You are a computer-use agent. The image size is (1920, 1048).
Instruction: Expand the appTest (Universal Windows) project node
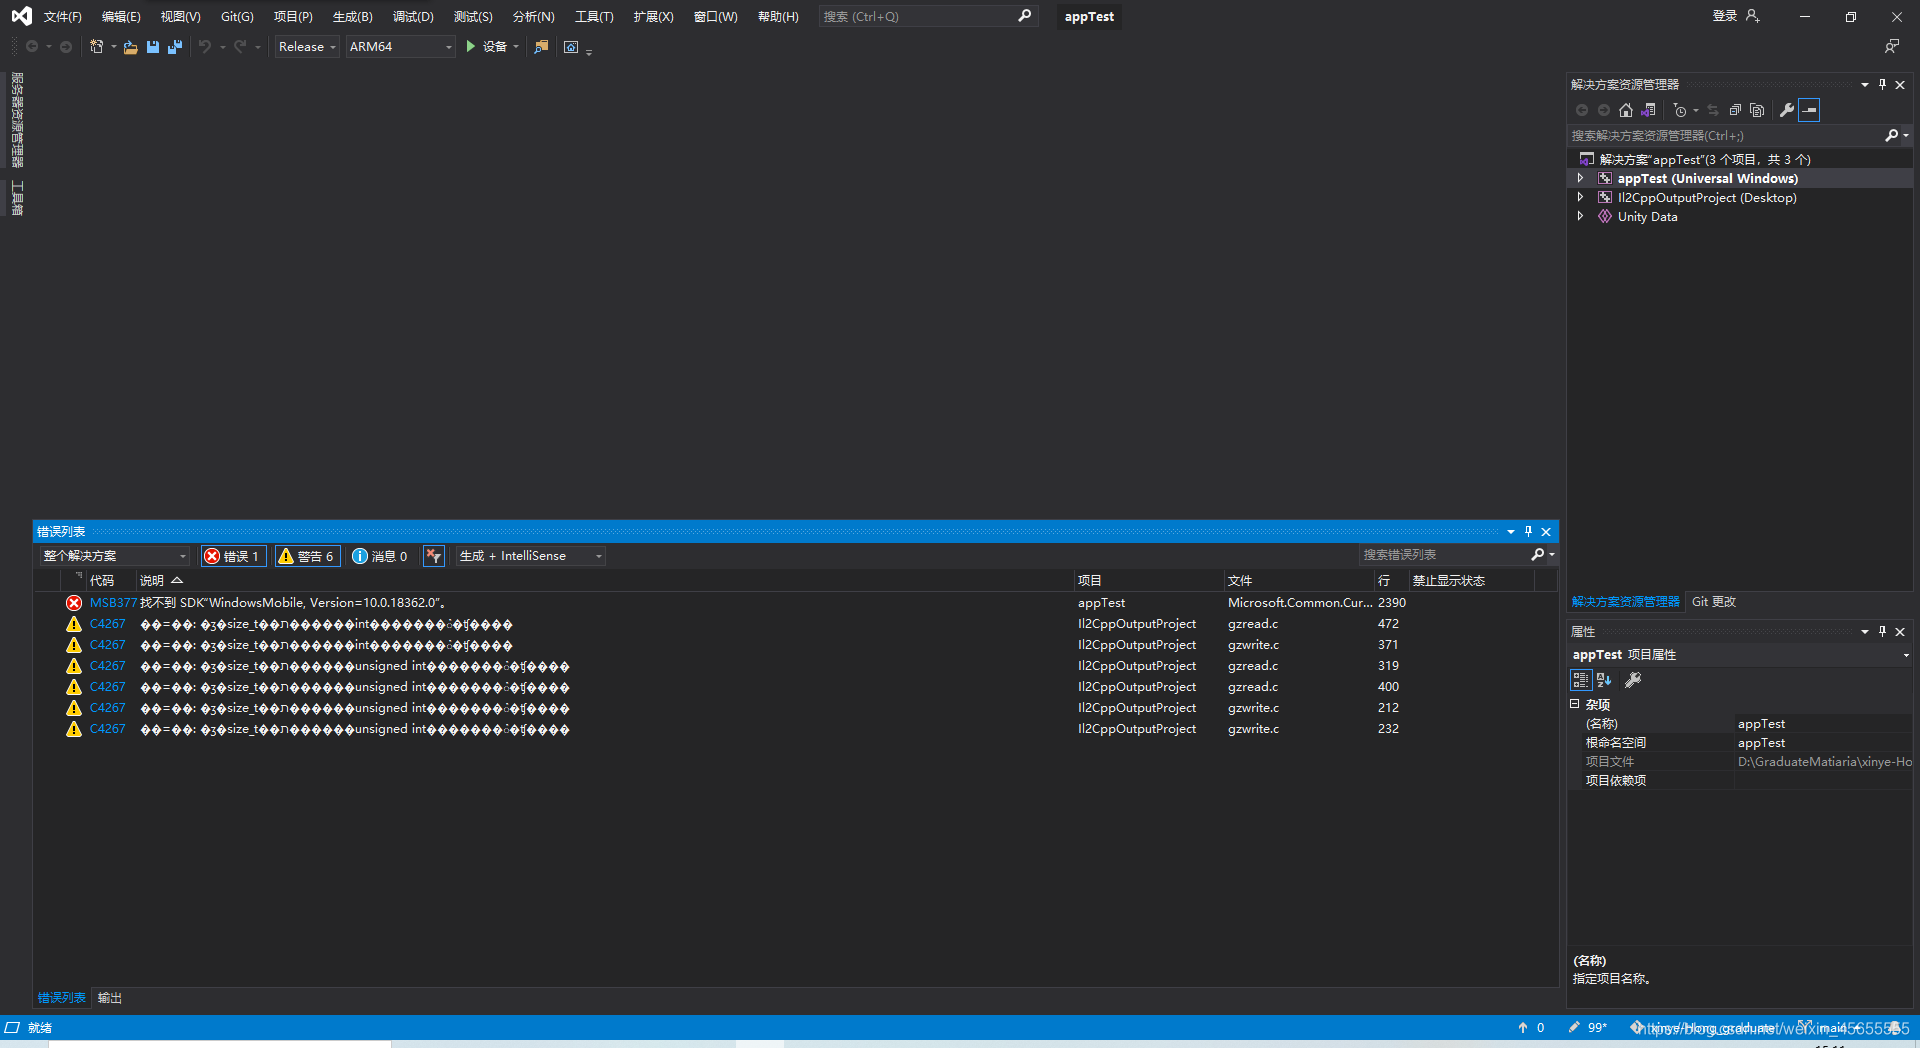[x=1580, y=178]
